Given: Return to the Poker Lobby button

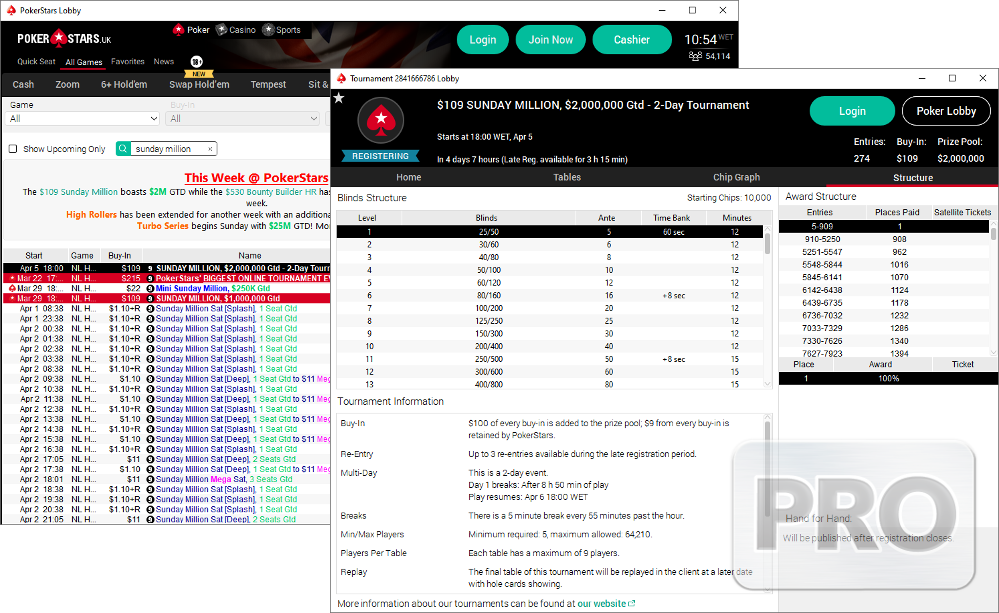Looking at the screenshot, I should tap(946, 111).
